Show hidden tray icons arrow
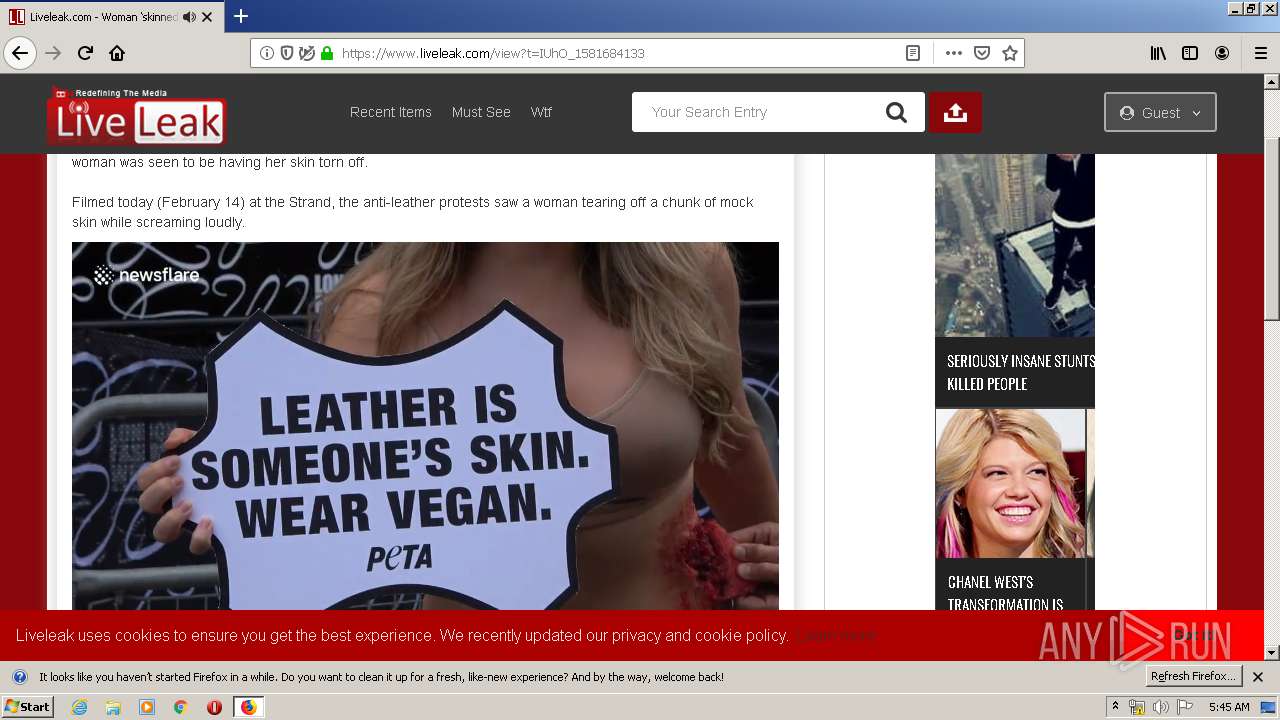1280x720 pixels. (1115, 707)
